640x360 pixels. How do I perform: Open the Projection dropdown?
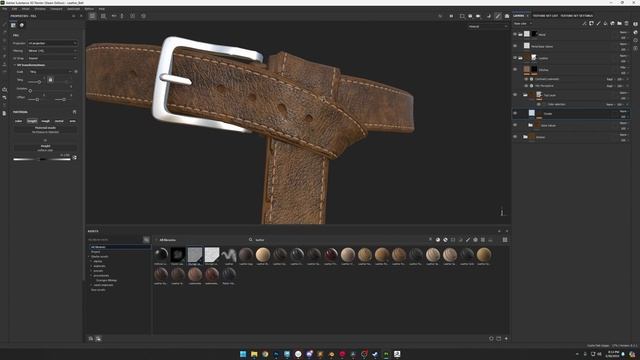(x=52, y=43)
